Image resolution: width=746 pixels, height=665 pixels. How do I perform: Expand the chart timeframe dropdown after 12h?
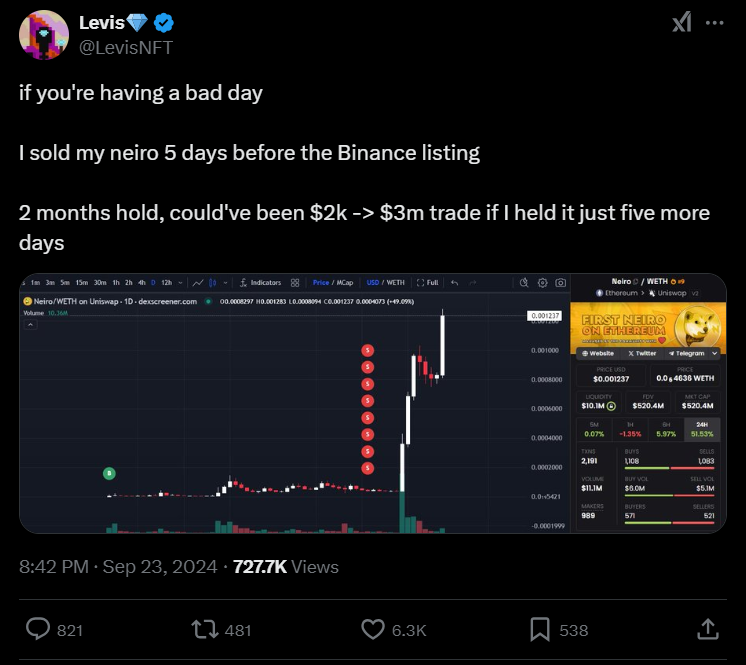point(181,283)
